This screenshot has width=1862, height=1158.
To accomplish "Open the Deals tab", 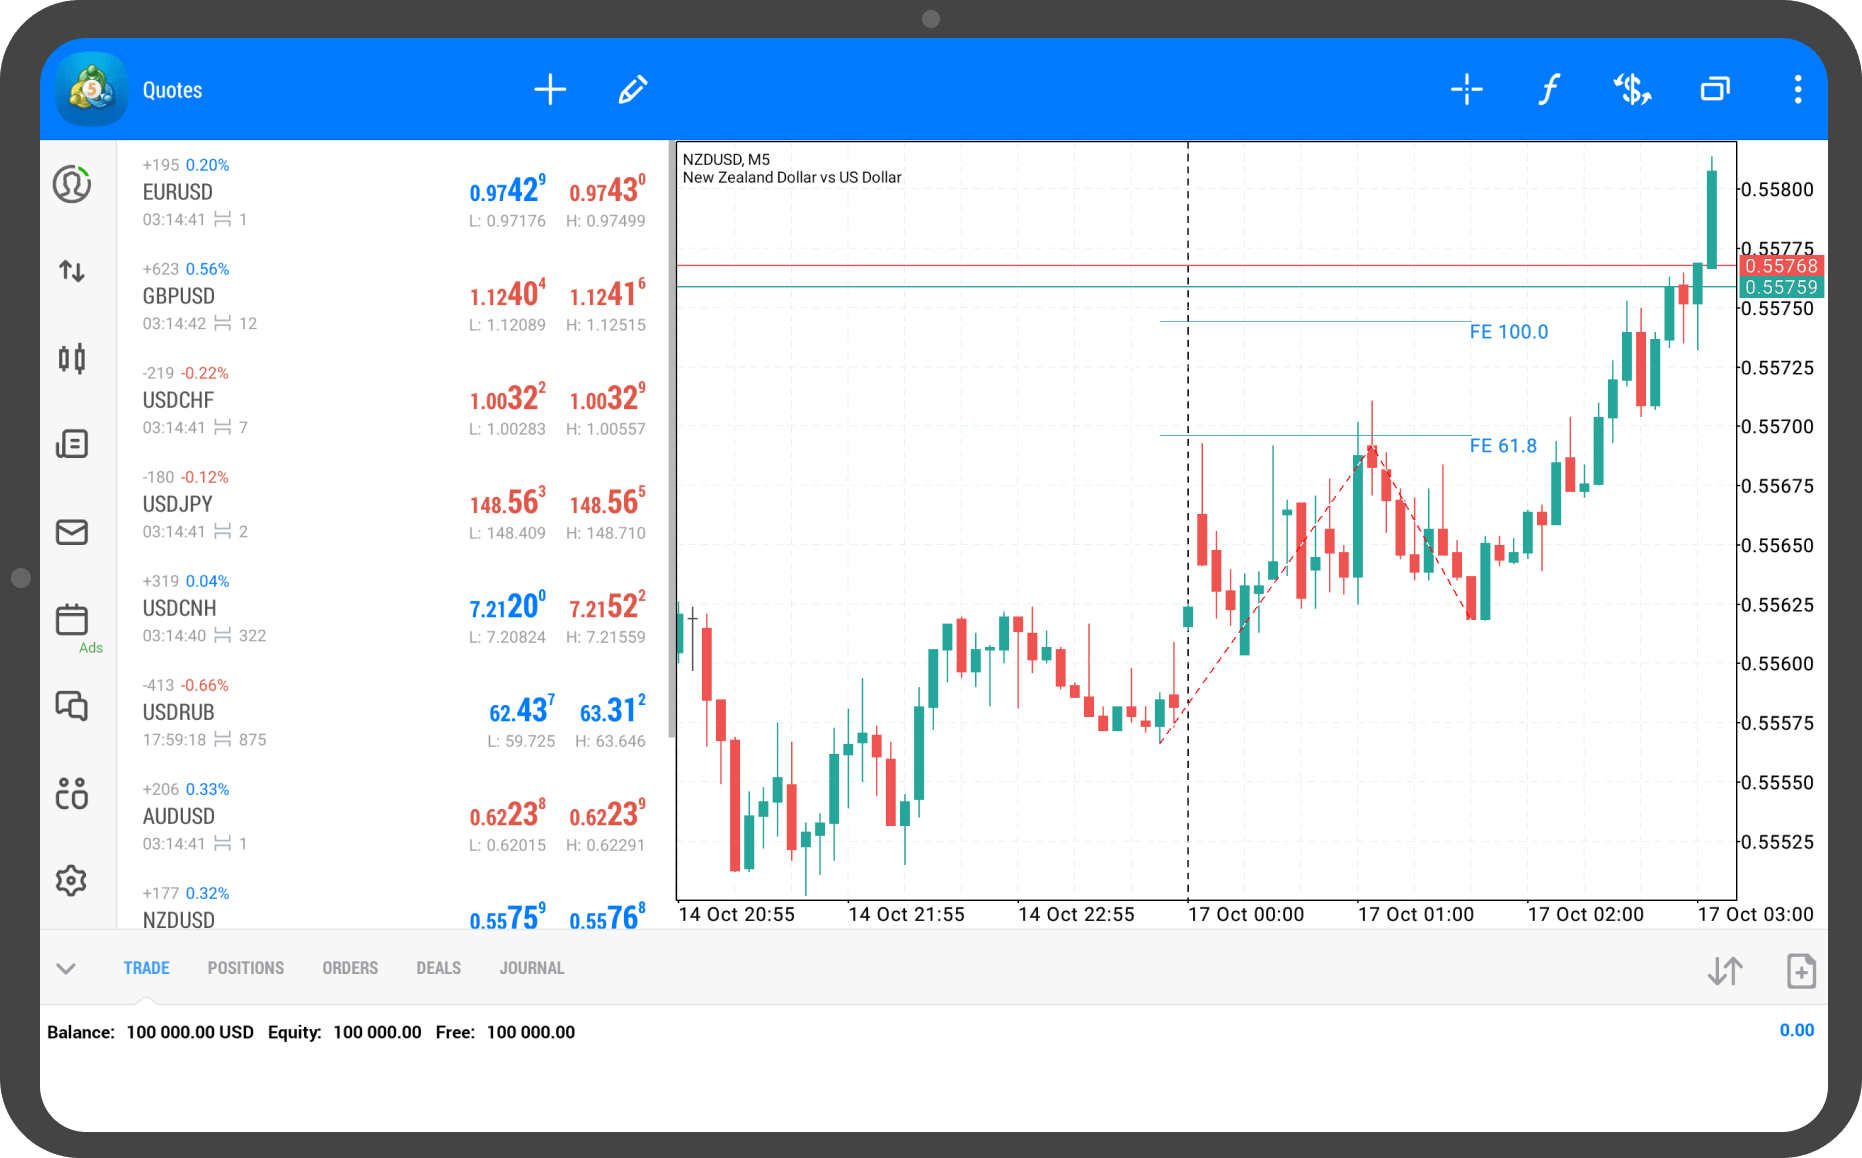I will [x=438, y=968].
